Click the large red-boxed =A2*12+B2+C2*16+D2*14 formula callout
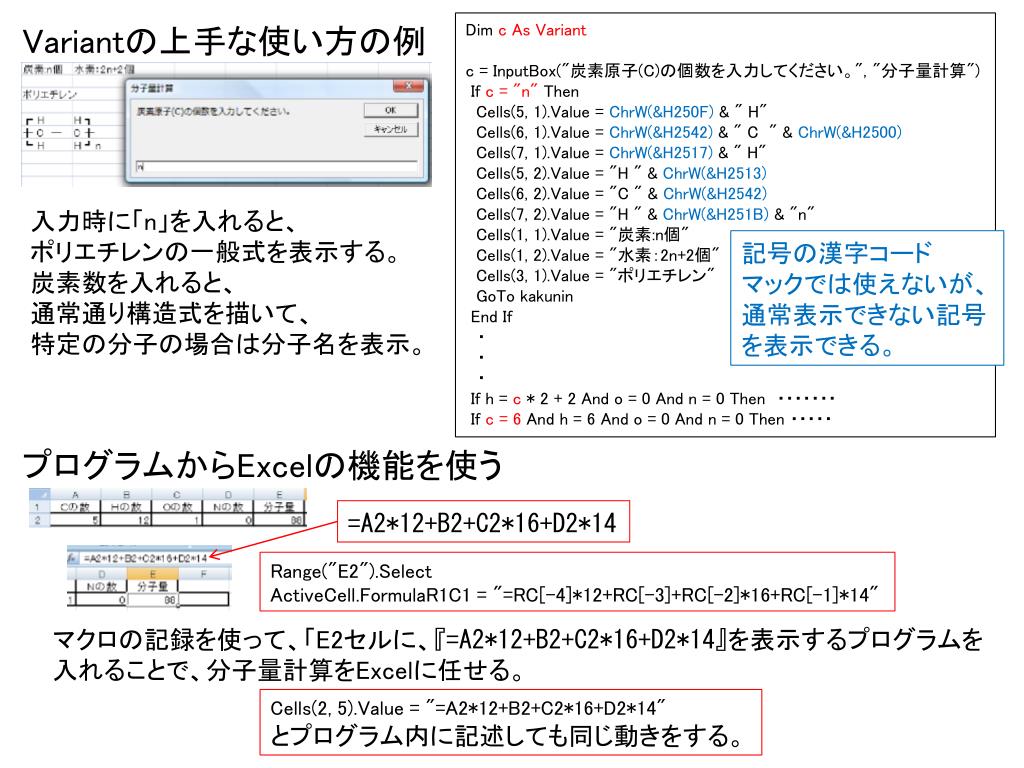 coord(483,522)
